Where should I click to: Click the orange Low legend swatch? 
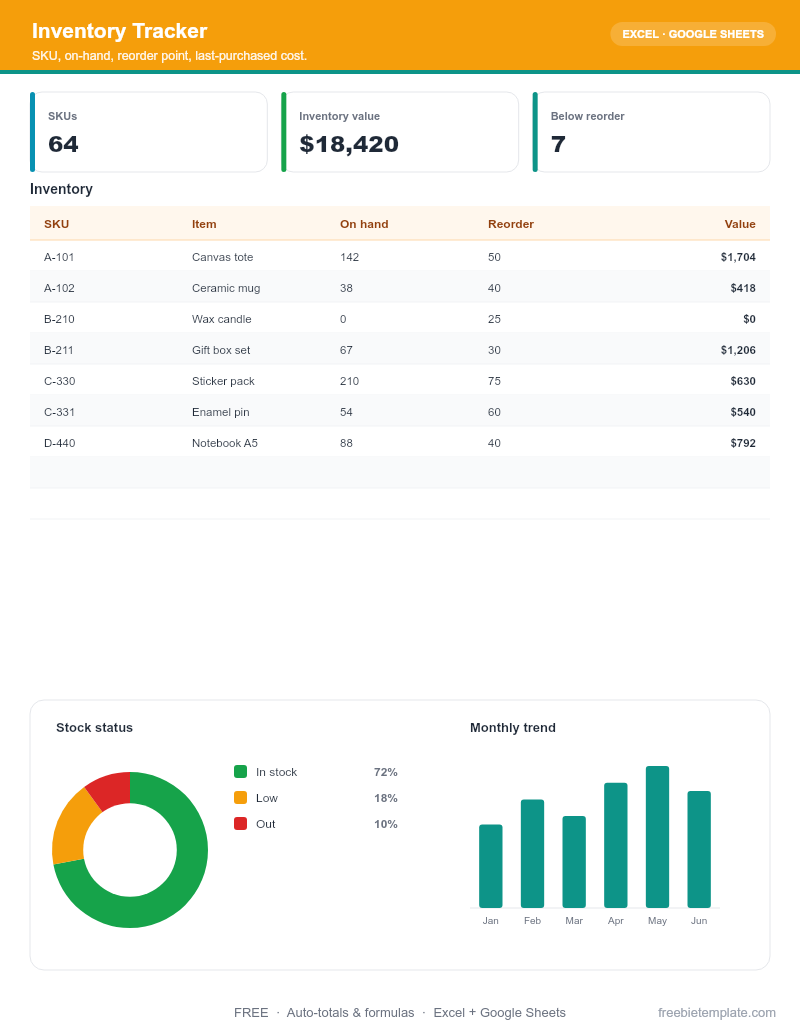(x=240, y=797)
